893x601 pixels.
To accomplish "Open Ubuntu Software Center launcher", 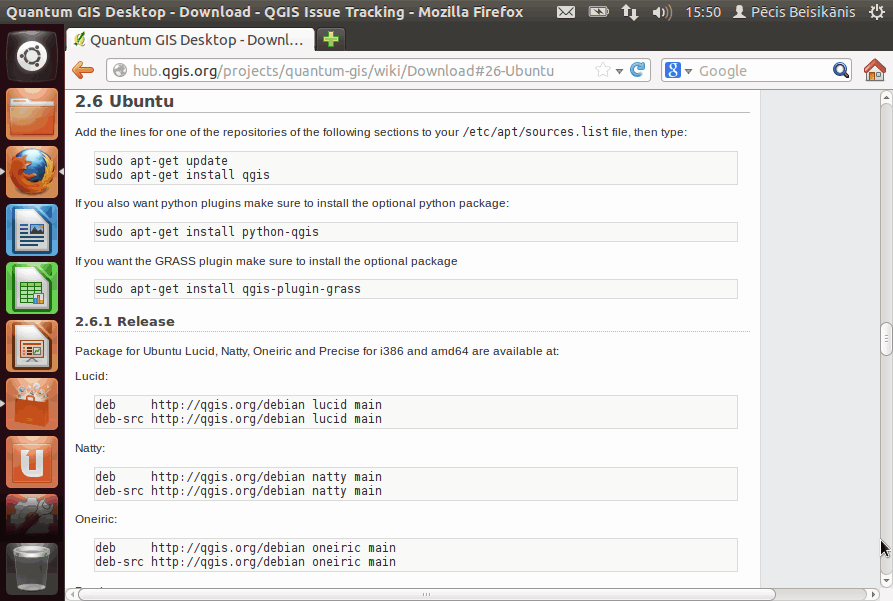I will [32, 404].
